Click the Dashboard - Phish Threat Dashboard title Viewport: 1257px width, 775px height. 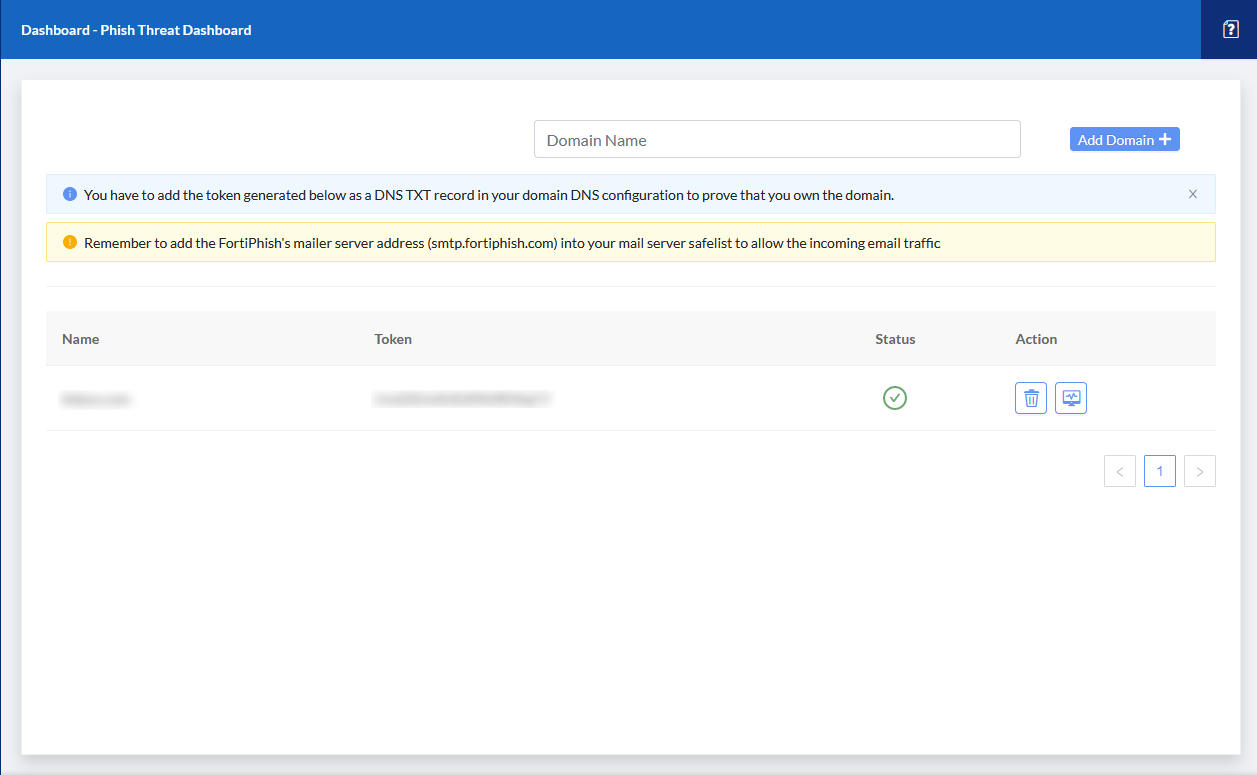point(136,30)
